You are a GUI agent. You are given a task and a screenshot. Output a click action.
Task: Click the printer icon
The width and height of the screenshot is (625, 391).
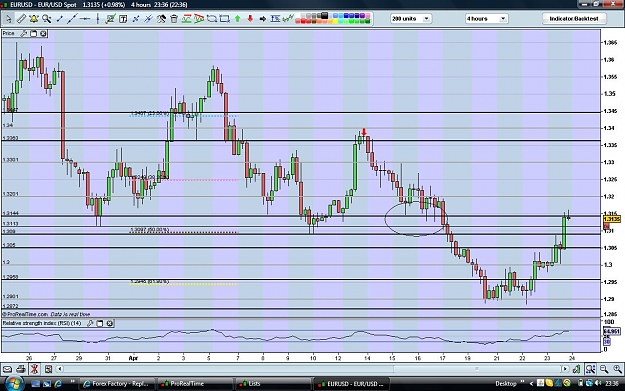[x=21, y=369]
